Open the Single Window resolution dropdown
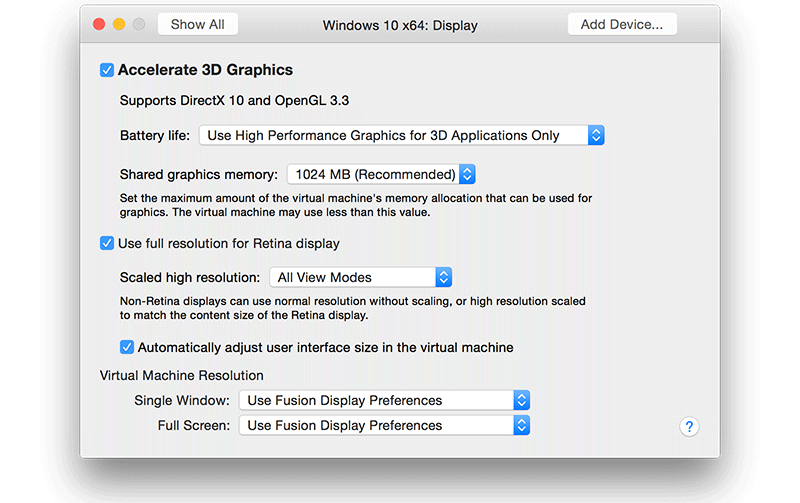 pos(384,400)
